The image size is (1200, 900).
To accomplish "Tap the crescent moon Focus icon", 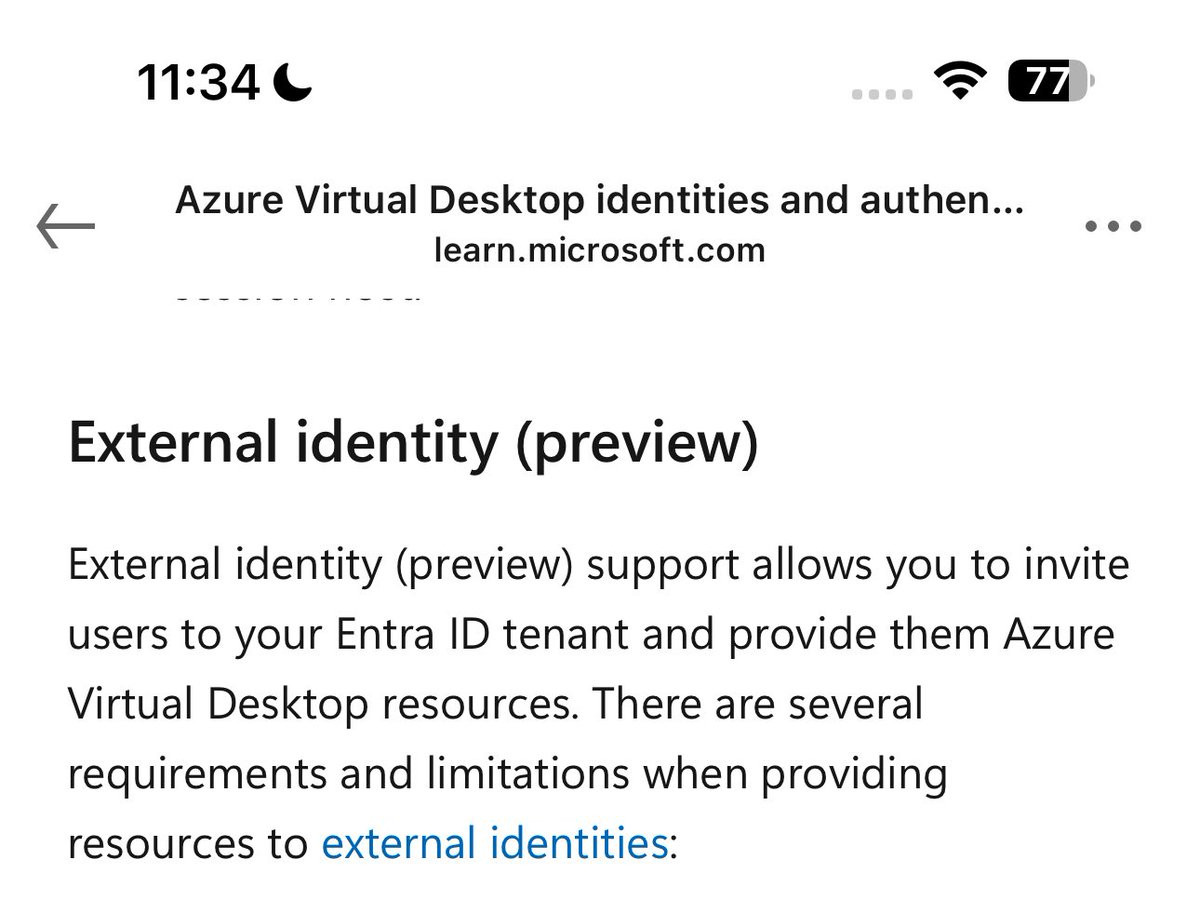I will click(x=293, y=82).
